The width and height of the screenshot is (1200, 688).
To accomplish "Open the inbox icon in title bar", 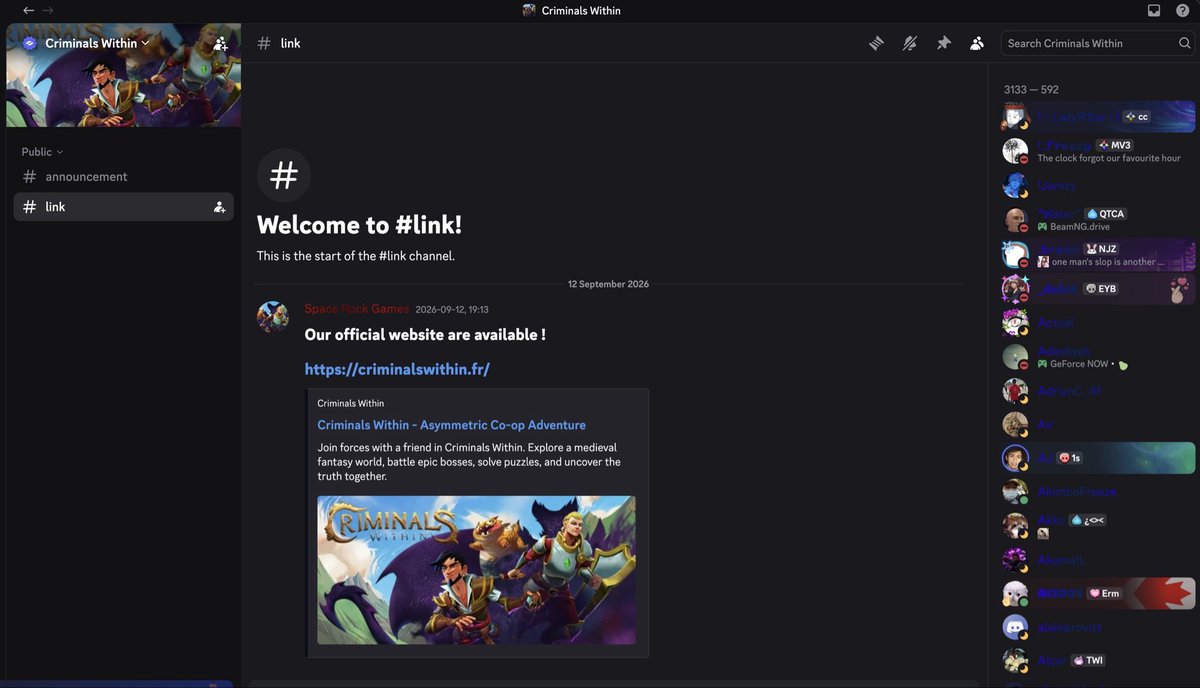I will click(x=1154, y=10).
